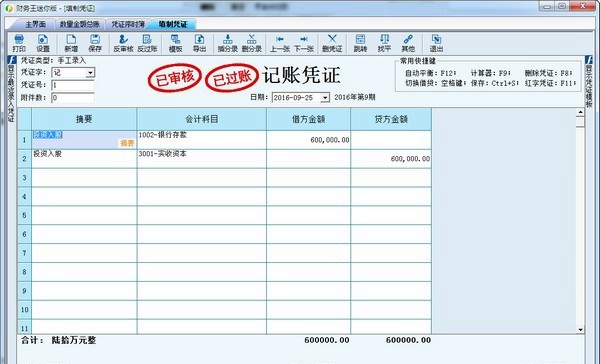Delete the voucher with 删凭证 icon
This screenshot has width=600, height=364.
332,43
